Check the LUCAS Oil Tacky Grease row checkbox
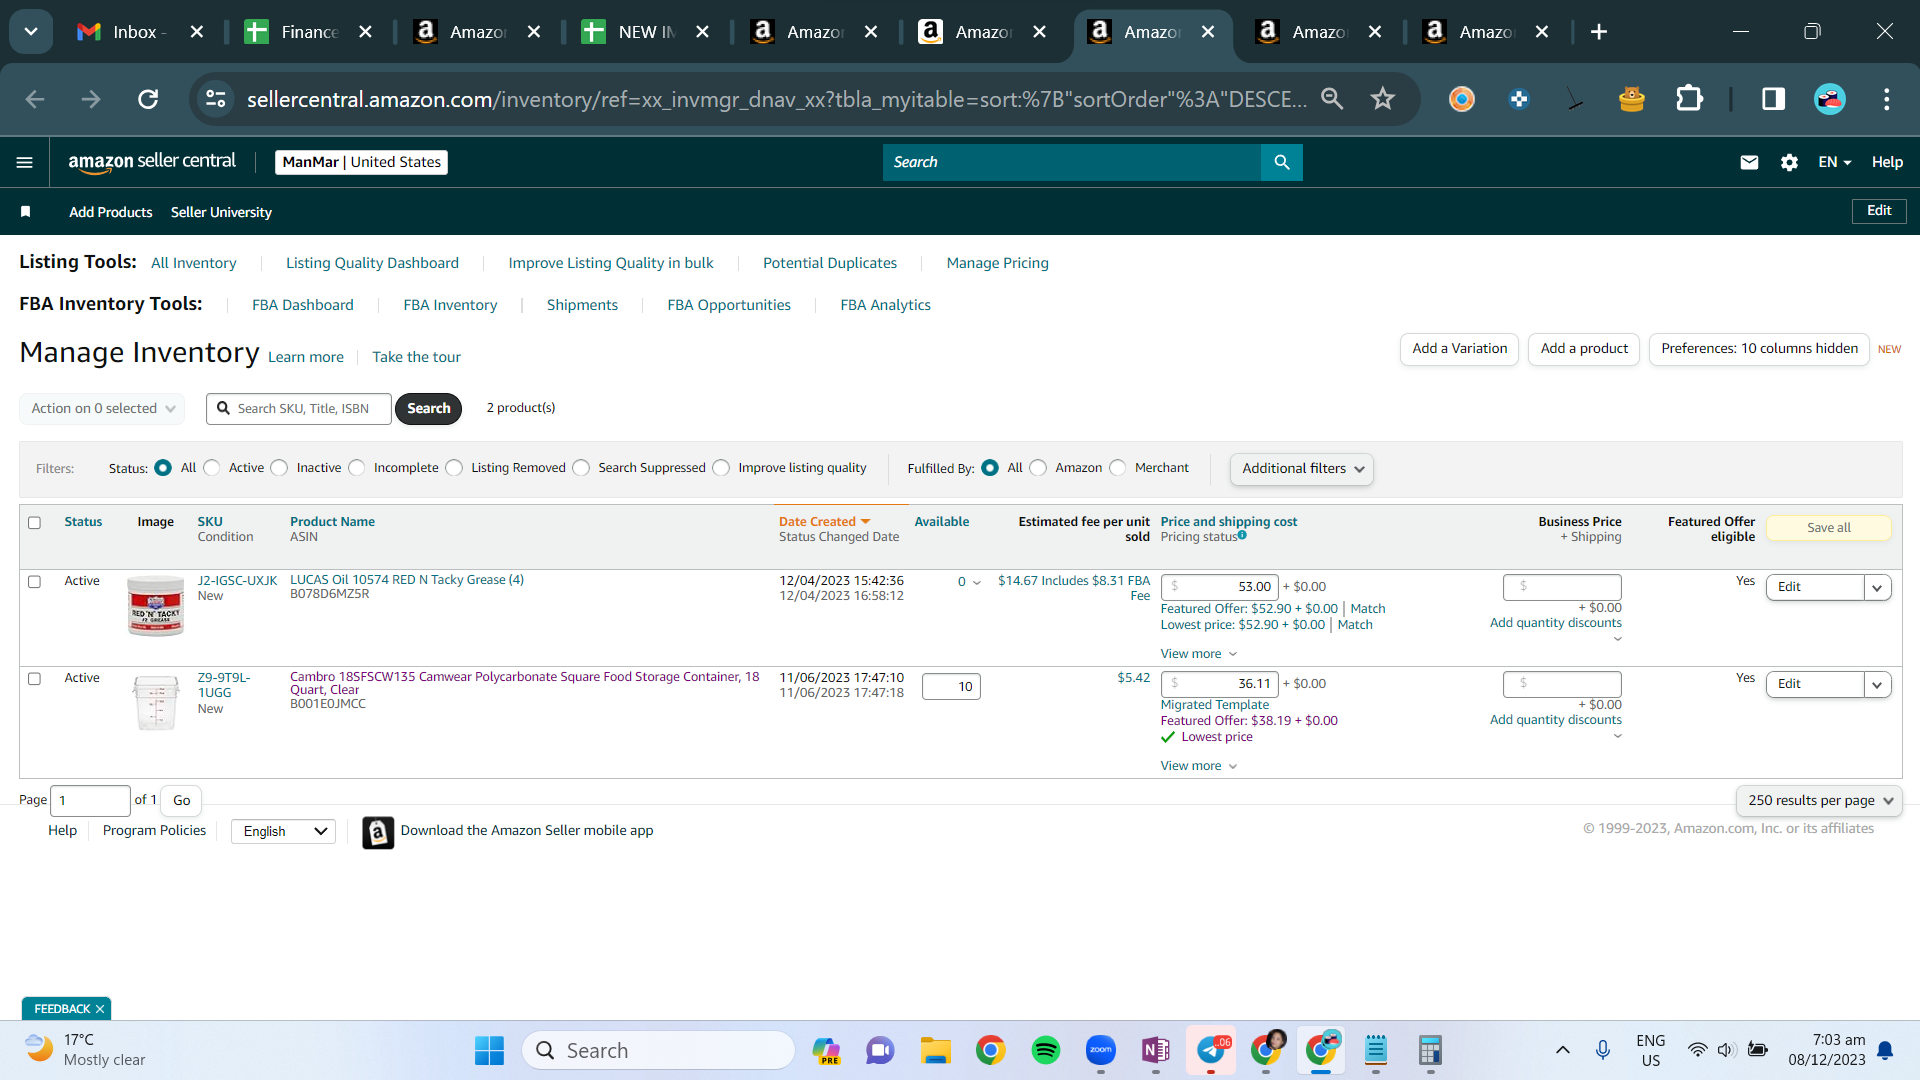Image resolution: width=1920 pixels, height=1080 pixels. [x=34, y=582]
